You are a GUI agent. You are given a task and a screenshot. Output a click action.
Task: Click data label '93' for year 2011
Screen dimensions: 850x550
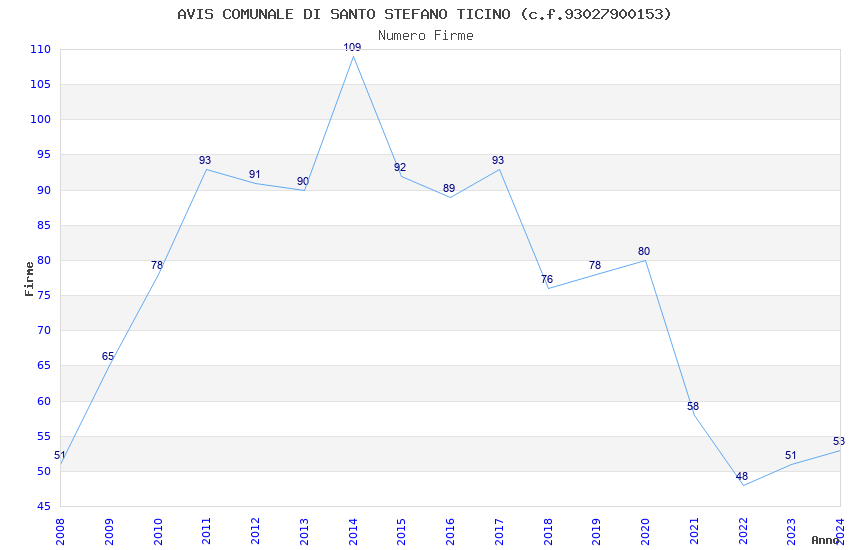[x=205, y=160]
